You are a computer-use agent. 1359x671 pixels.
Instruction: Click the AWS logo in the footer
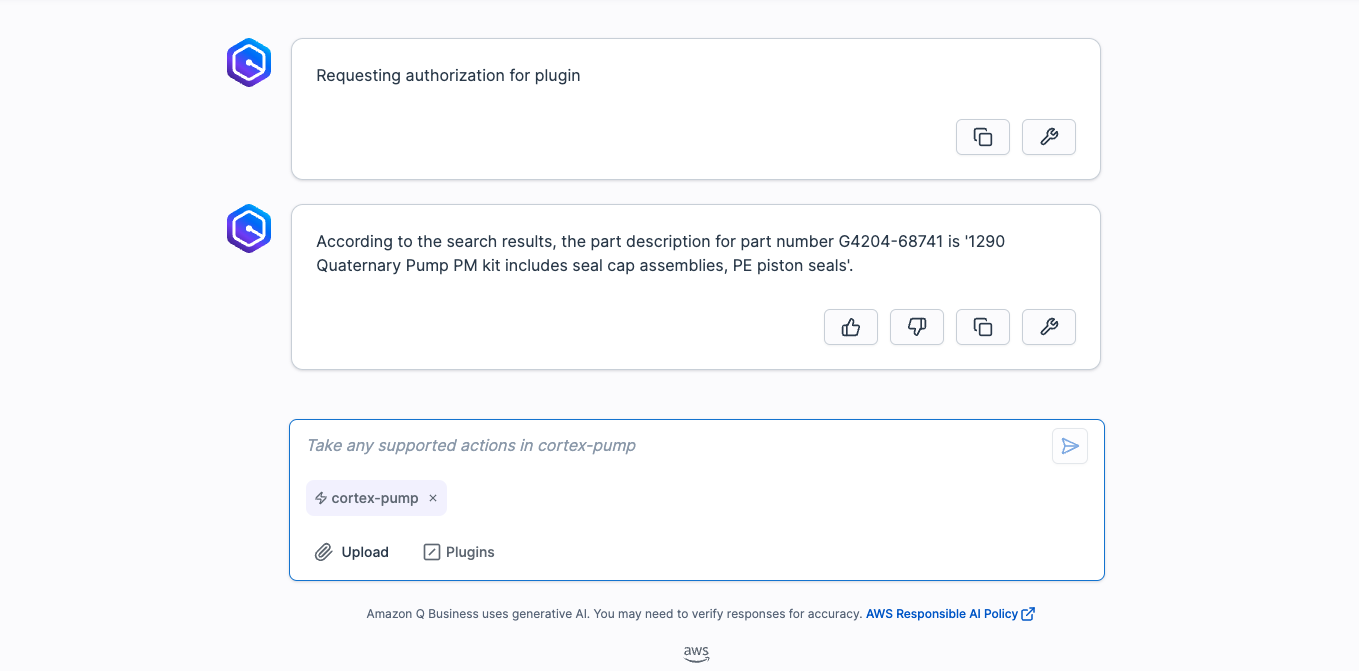(x=696, y=653)
